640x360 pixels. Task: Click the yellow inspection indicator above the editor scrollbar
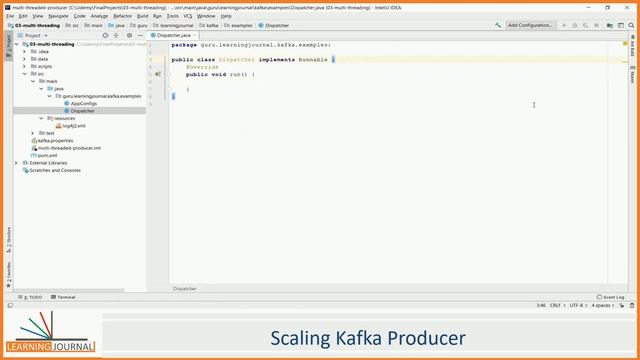(x=625, y=43)
